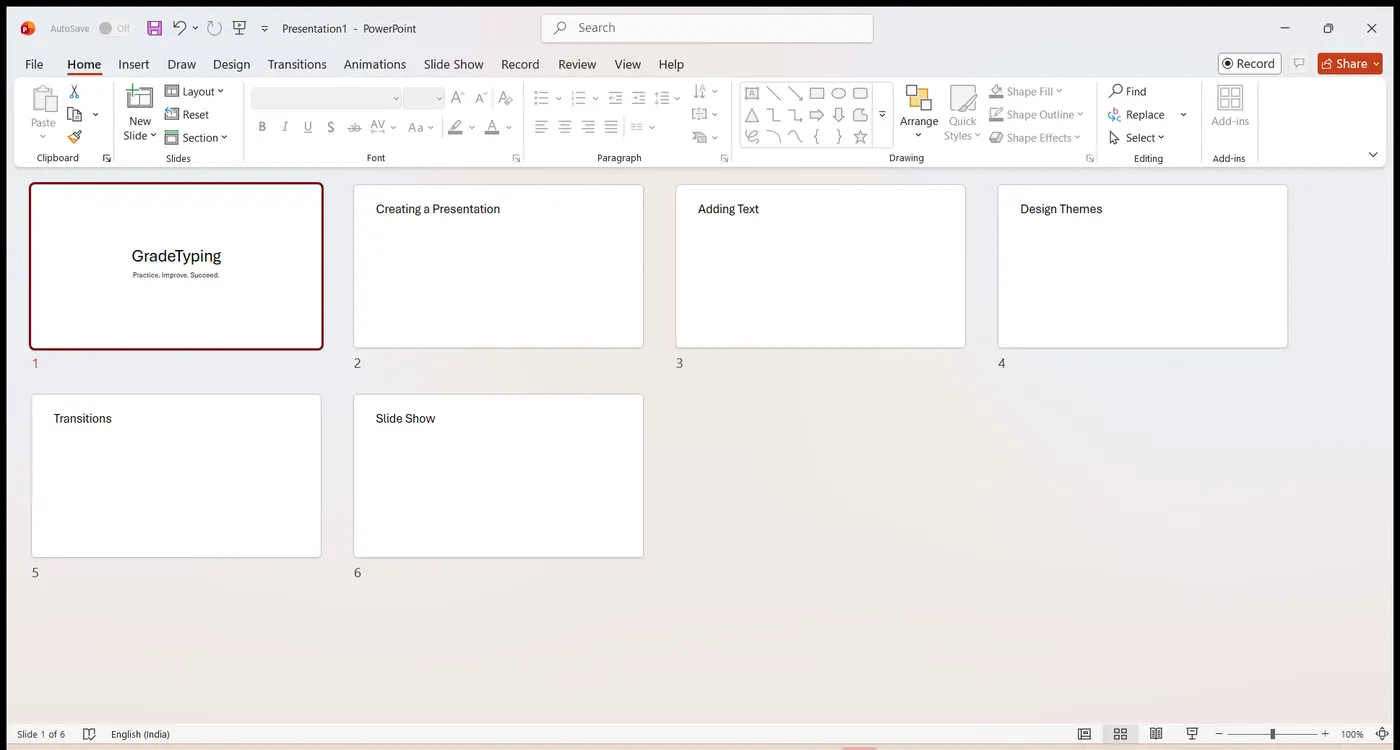1400x750 pixels.
Task: Clear all formatting from text
Action: 505,98
